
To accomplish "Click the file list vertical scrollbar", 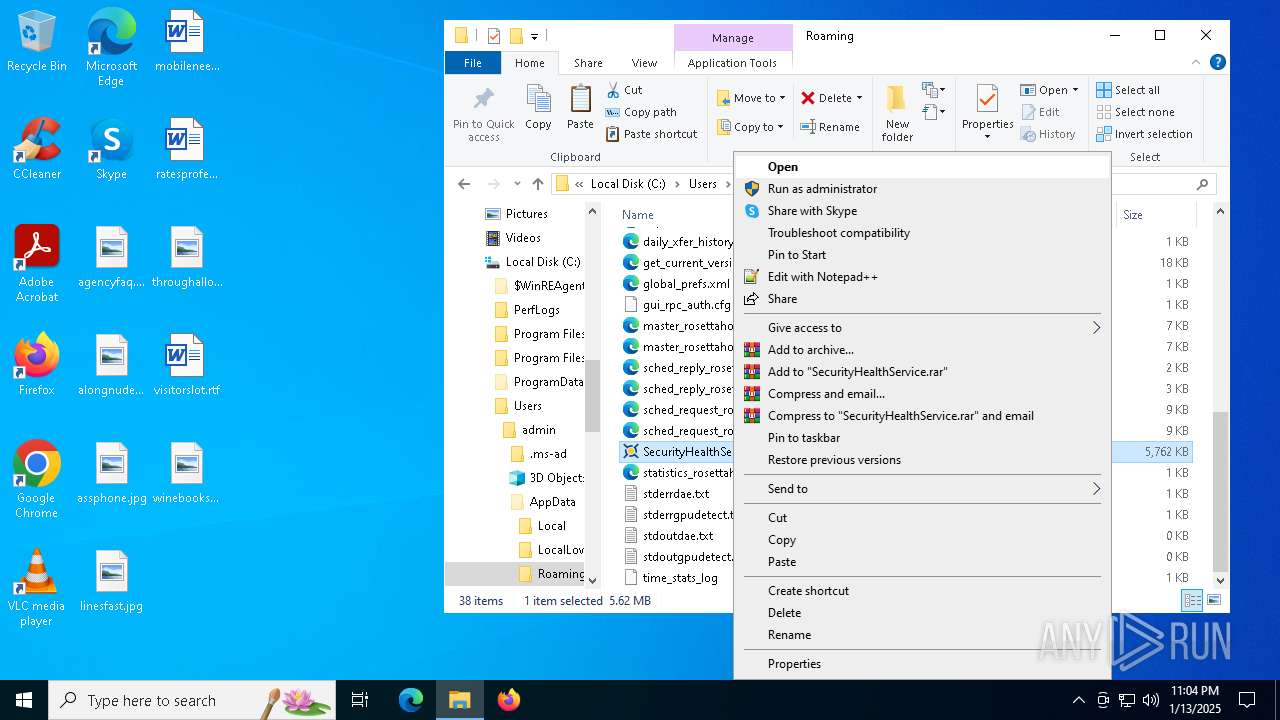I will click(1220, 490).
